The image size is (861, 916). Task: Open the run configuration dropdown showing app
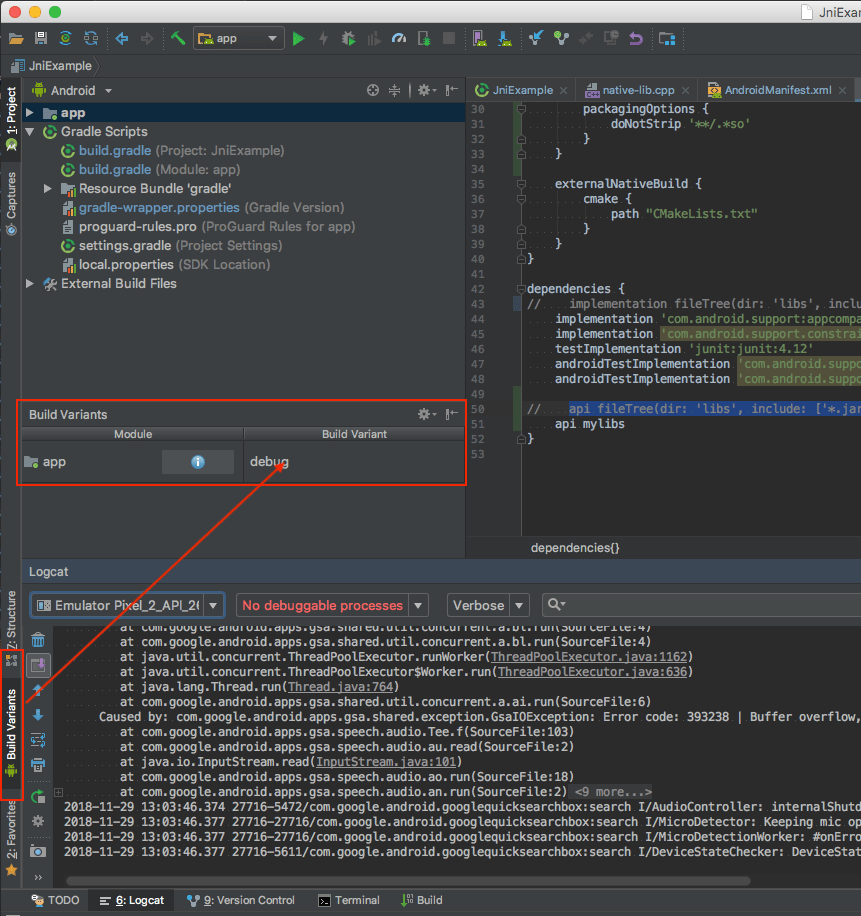pyautogui.click(x=238, y=38)
